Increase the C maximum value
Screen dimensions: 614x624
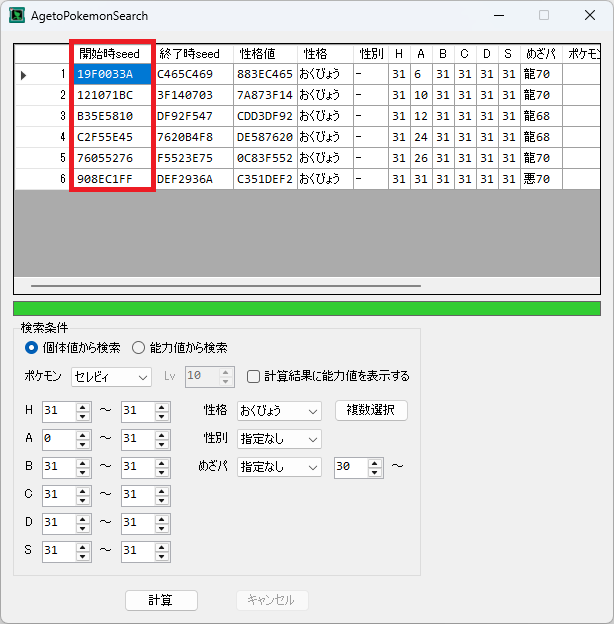(x=161, y=491)
